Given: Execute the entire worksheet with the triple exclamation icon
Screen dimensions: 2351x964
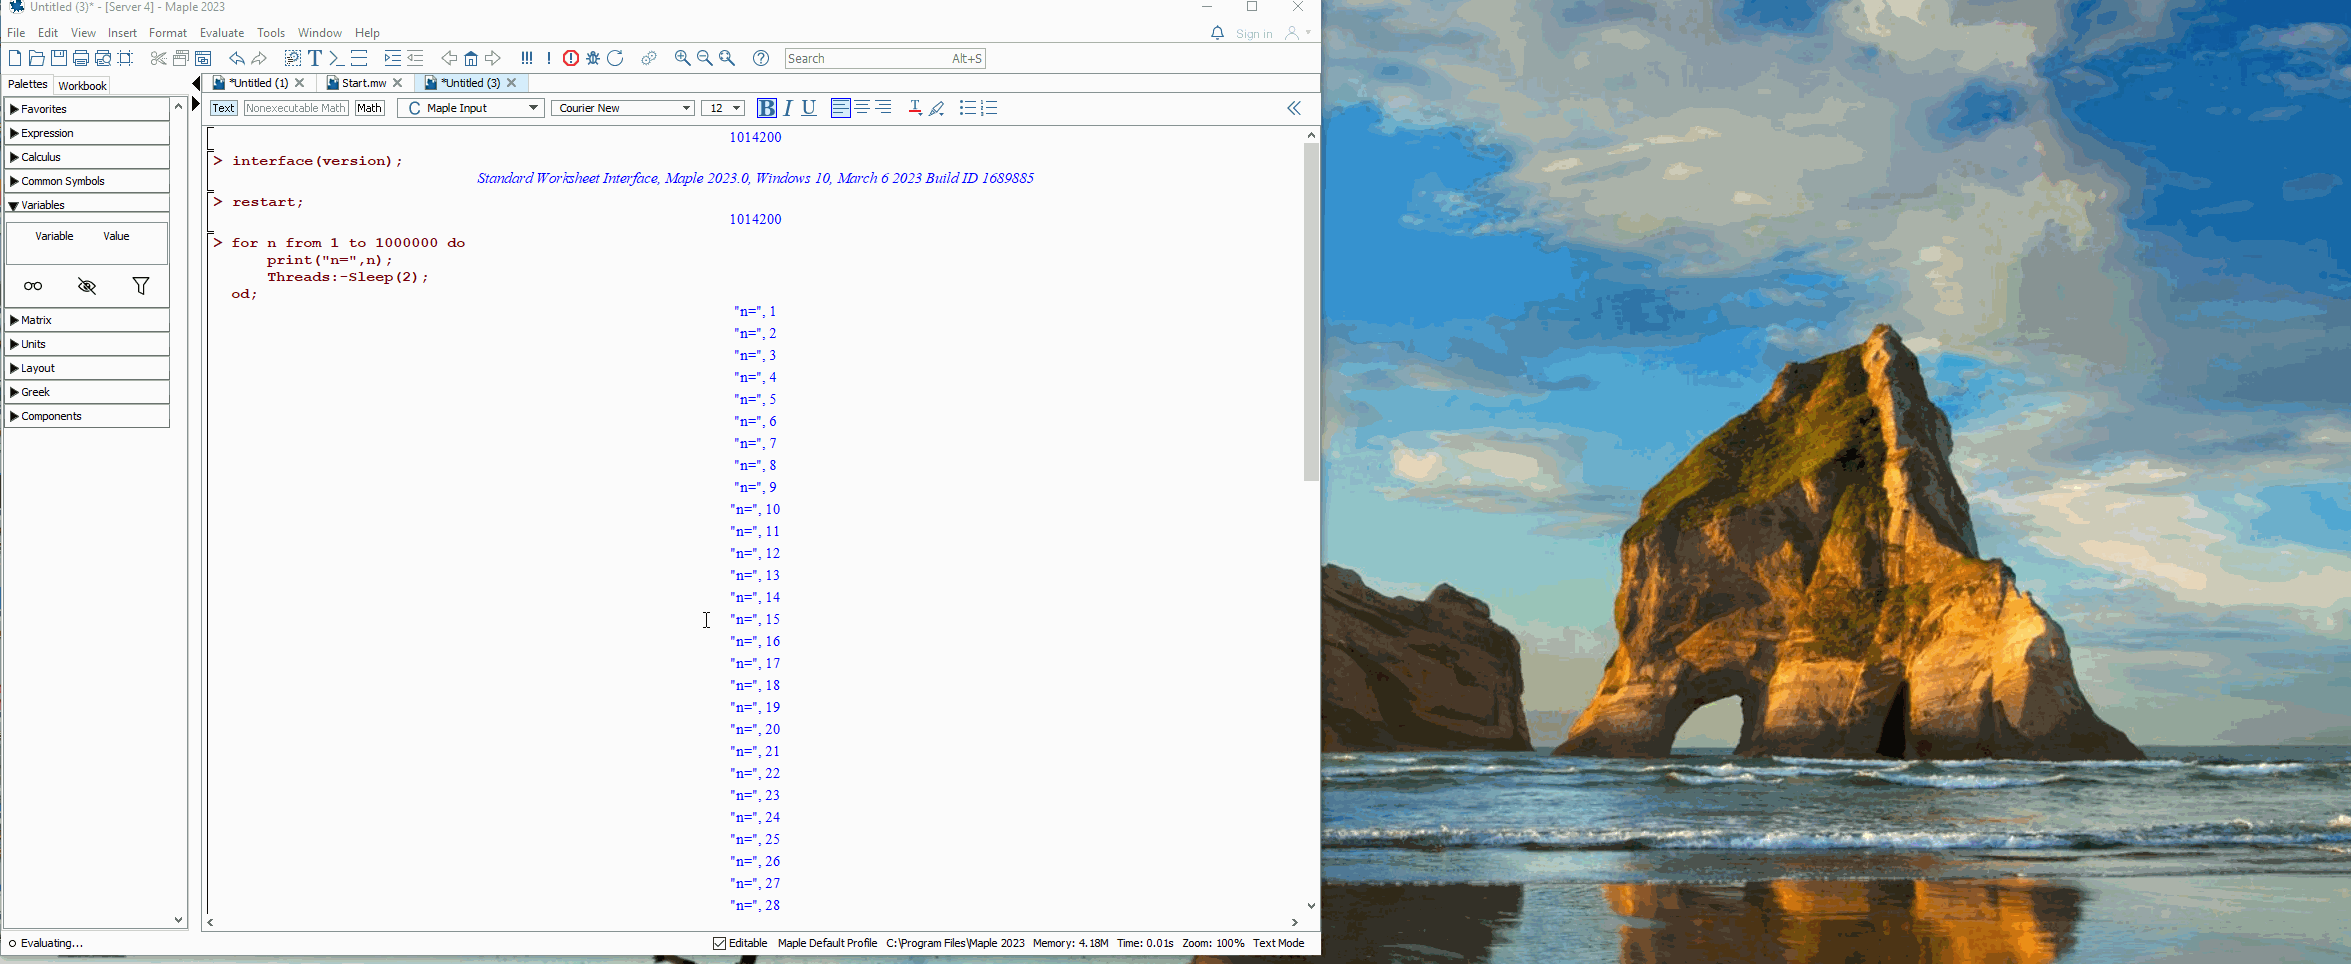Looking at the screenshot, I should click(x=527, y=58).
